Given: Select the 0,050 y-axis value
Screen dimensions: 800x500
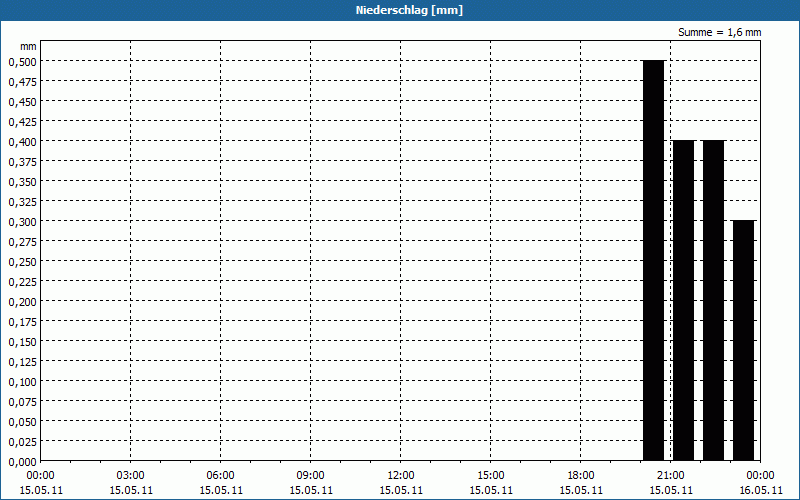Looking at the screenshot, I should pos(23,422).
